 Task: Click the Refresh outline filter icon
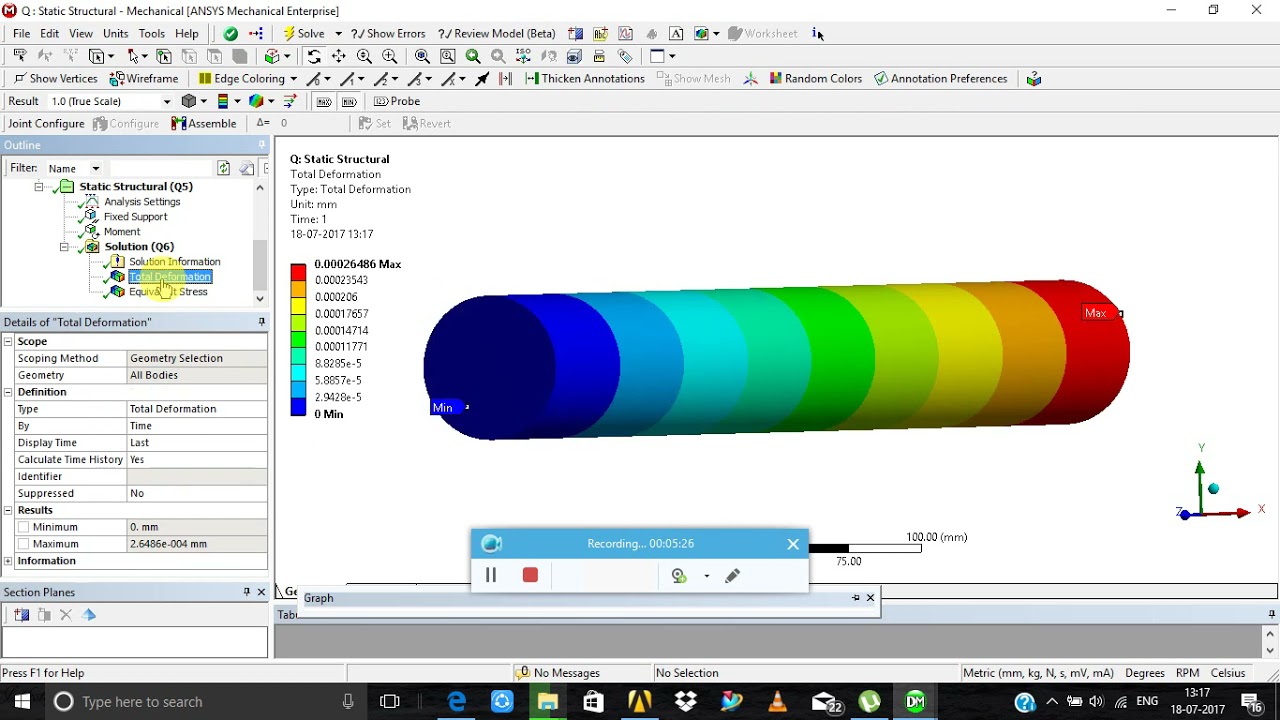tap(223, 168)
